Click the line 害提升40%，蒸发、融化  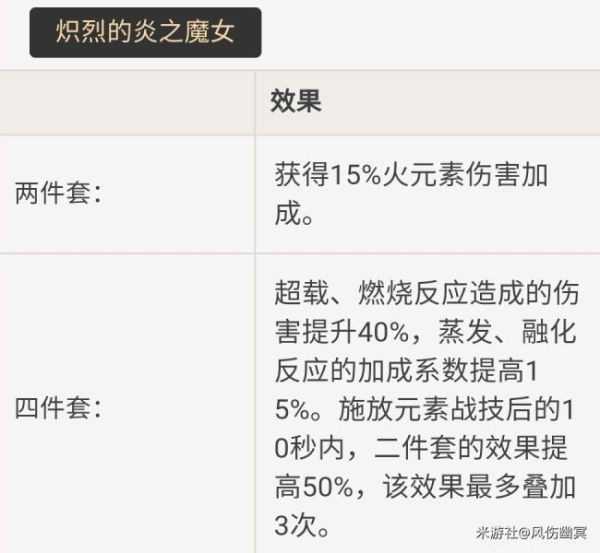(424, 331)
